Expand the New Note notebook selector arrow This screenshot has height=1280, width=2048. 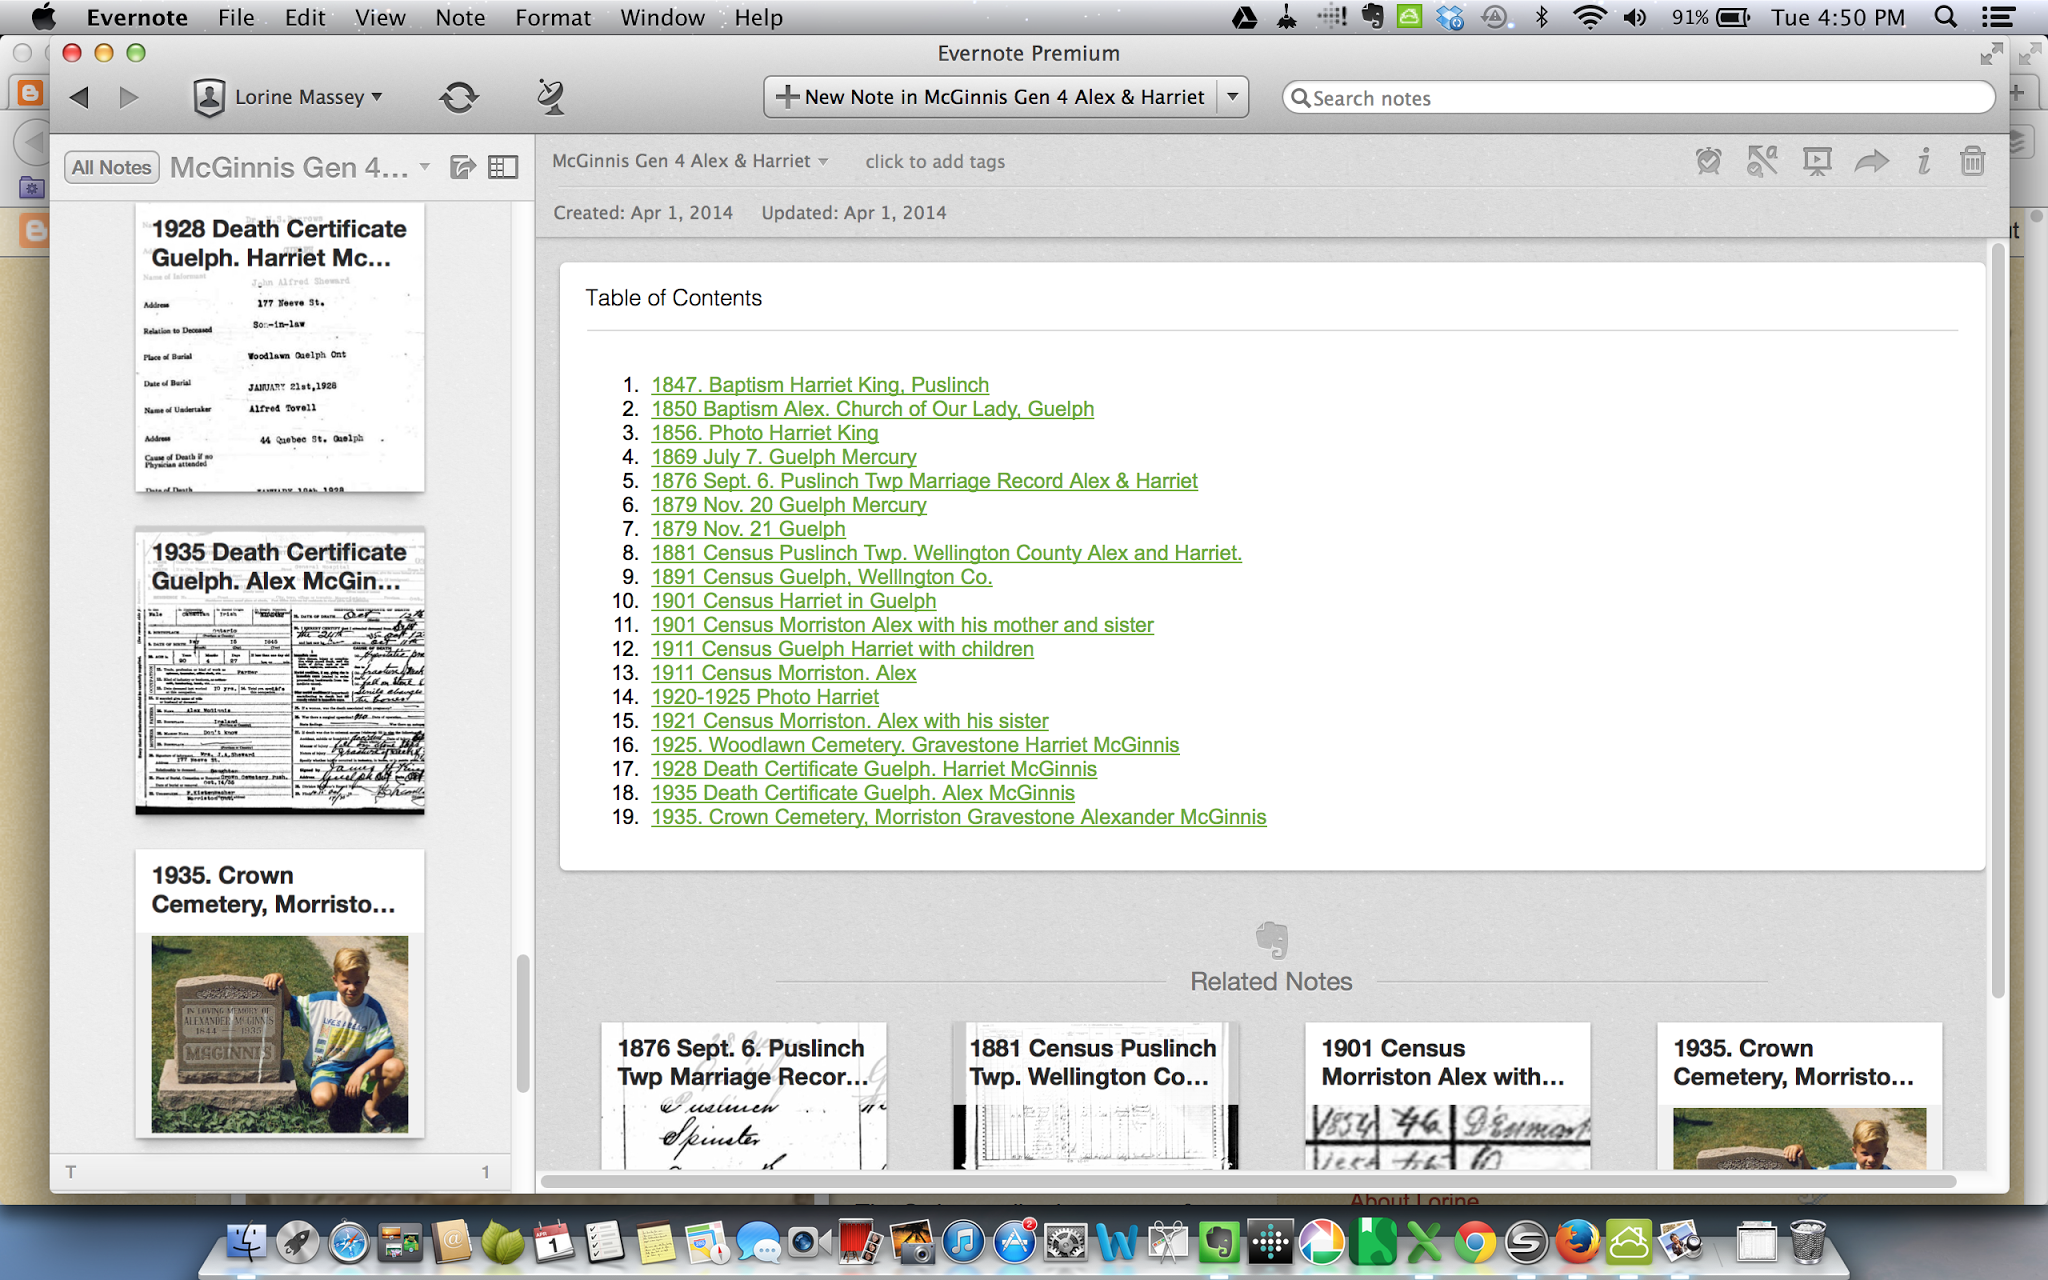tap(1233, 96)
